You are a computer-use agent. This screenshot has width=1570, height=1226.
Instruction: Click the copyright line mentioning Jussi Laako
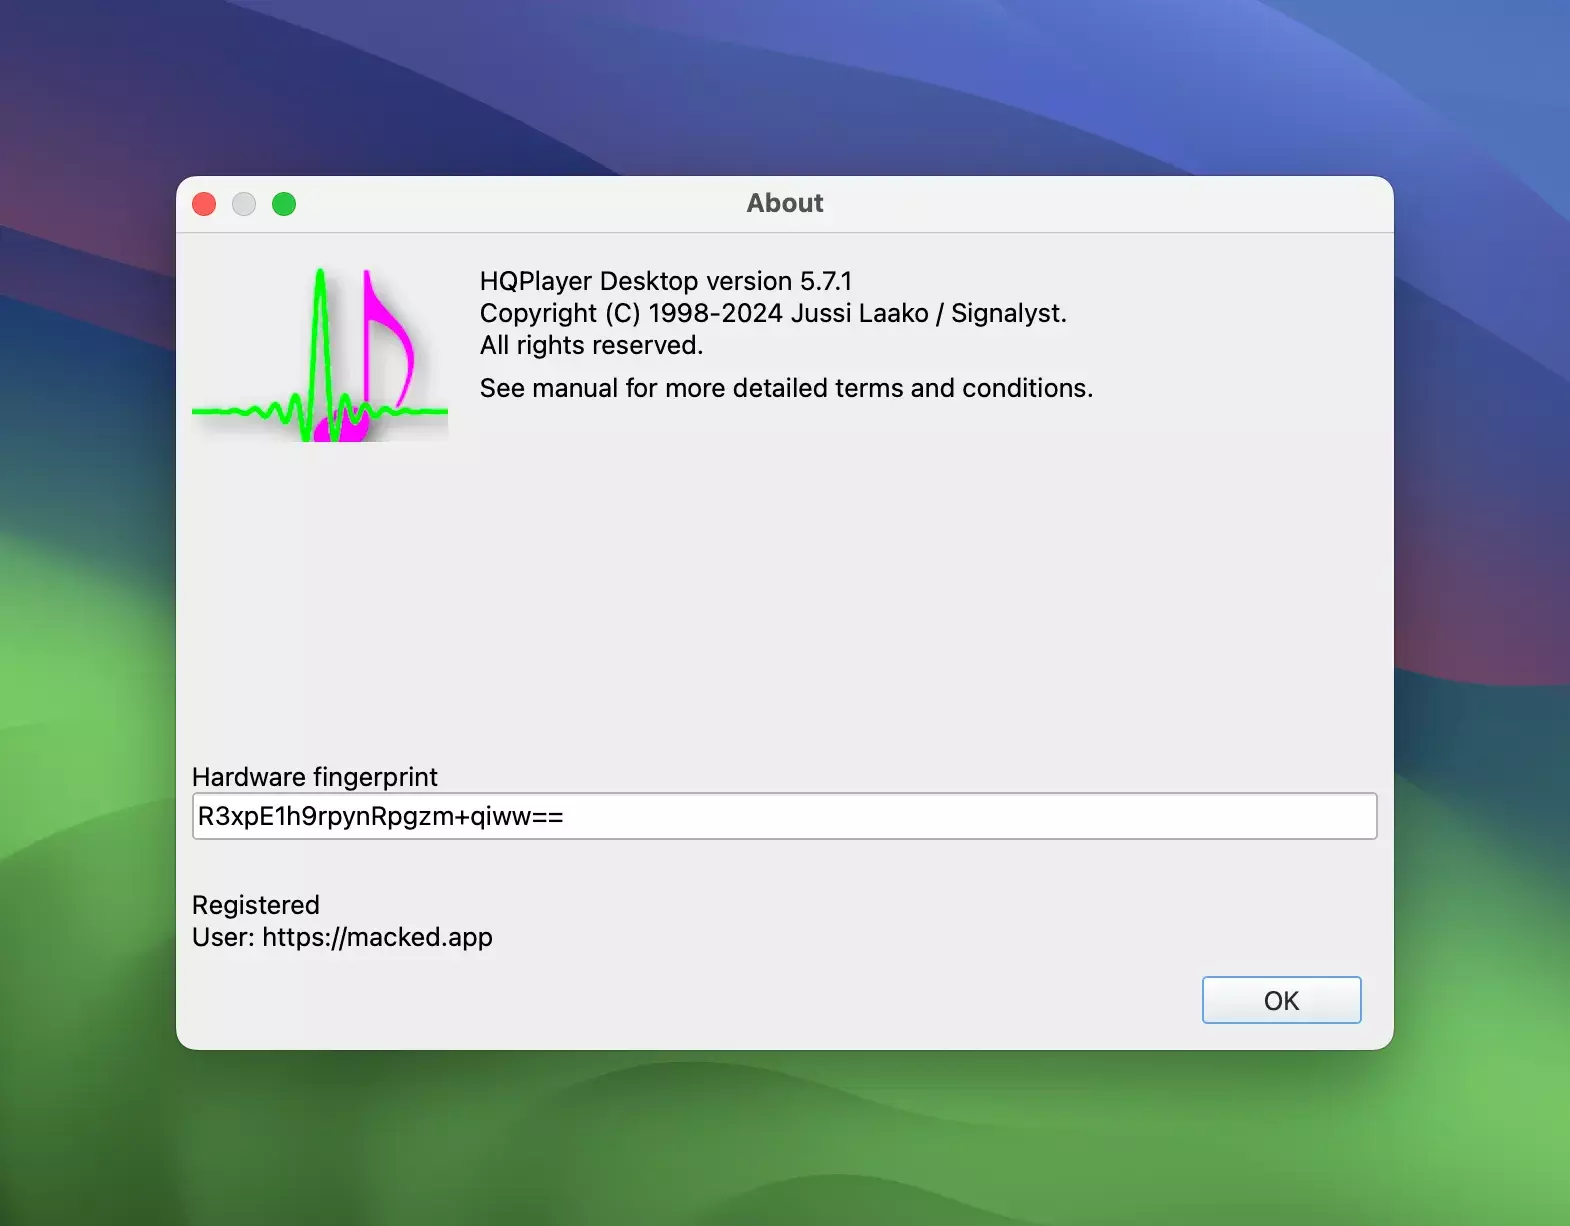pyautogui.click(x=773, y=313)
